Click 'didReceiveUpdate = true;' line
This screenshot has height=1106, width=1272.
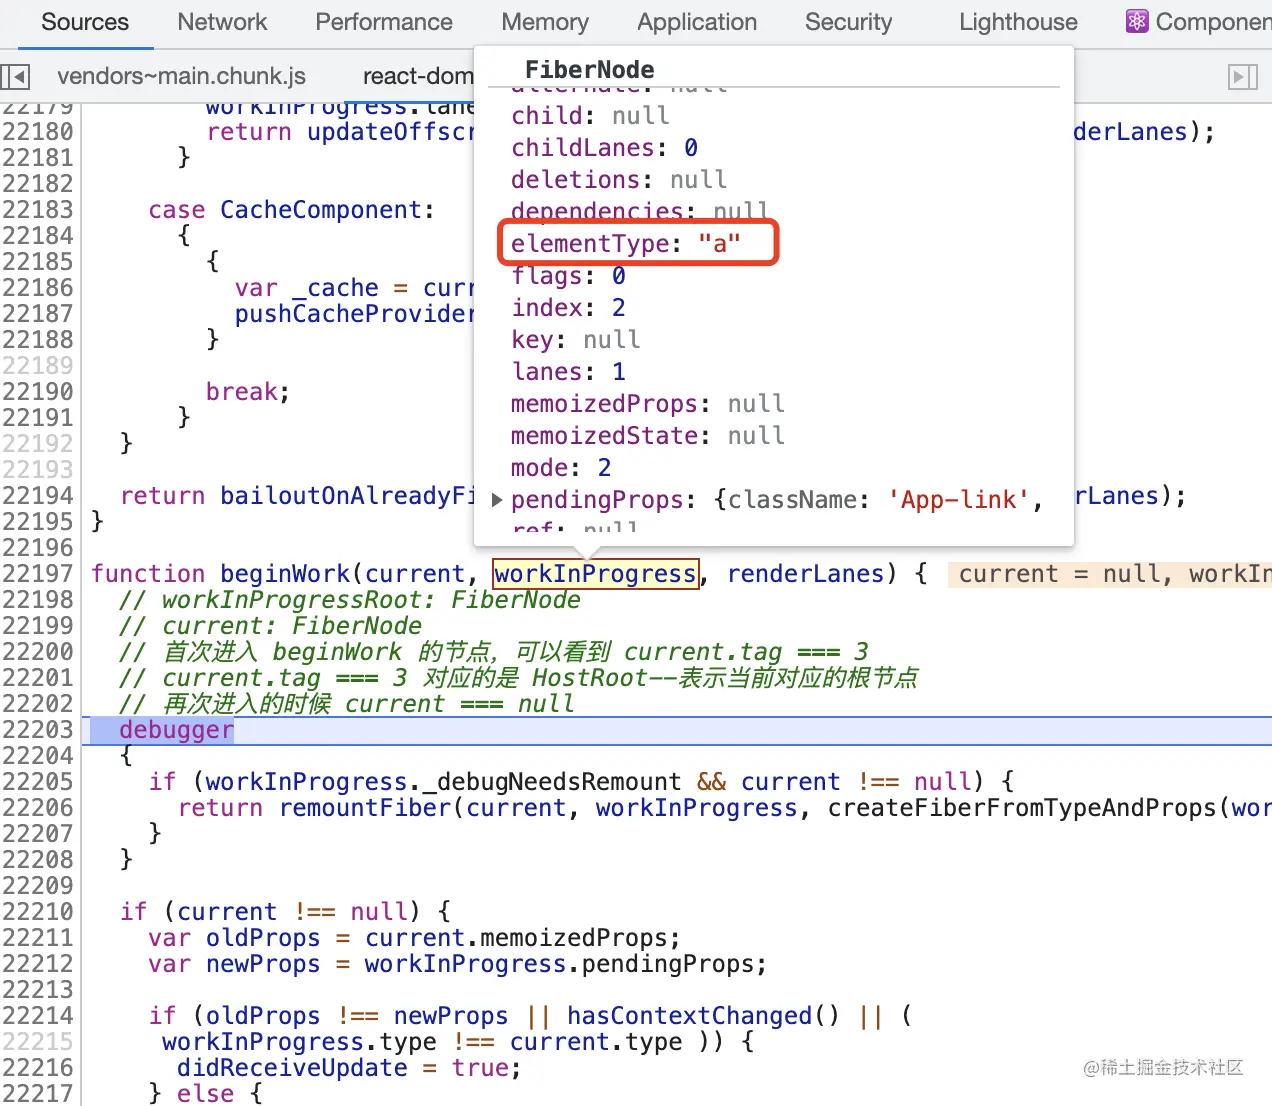click(349, 1068)
